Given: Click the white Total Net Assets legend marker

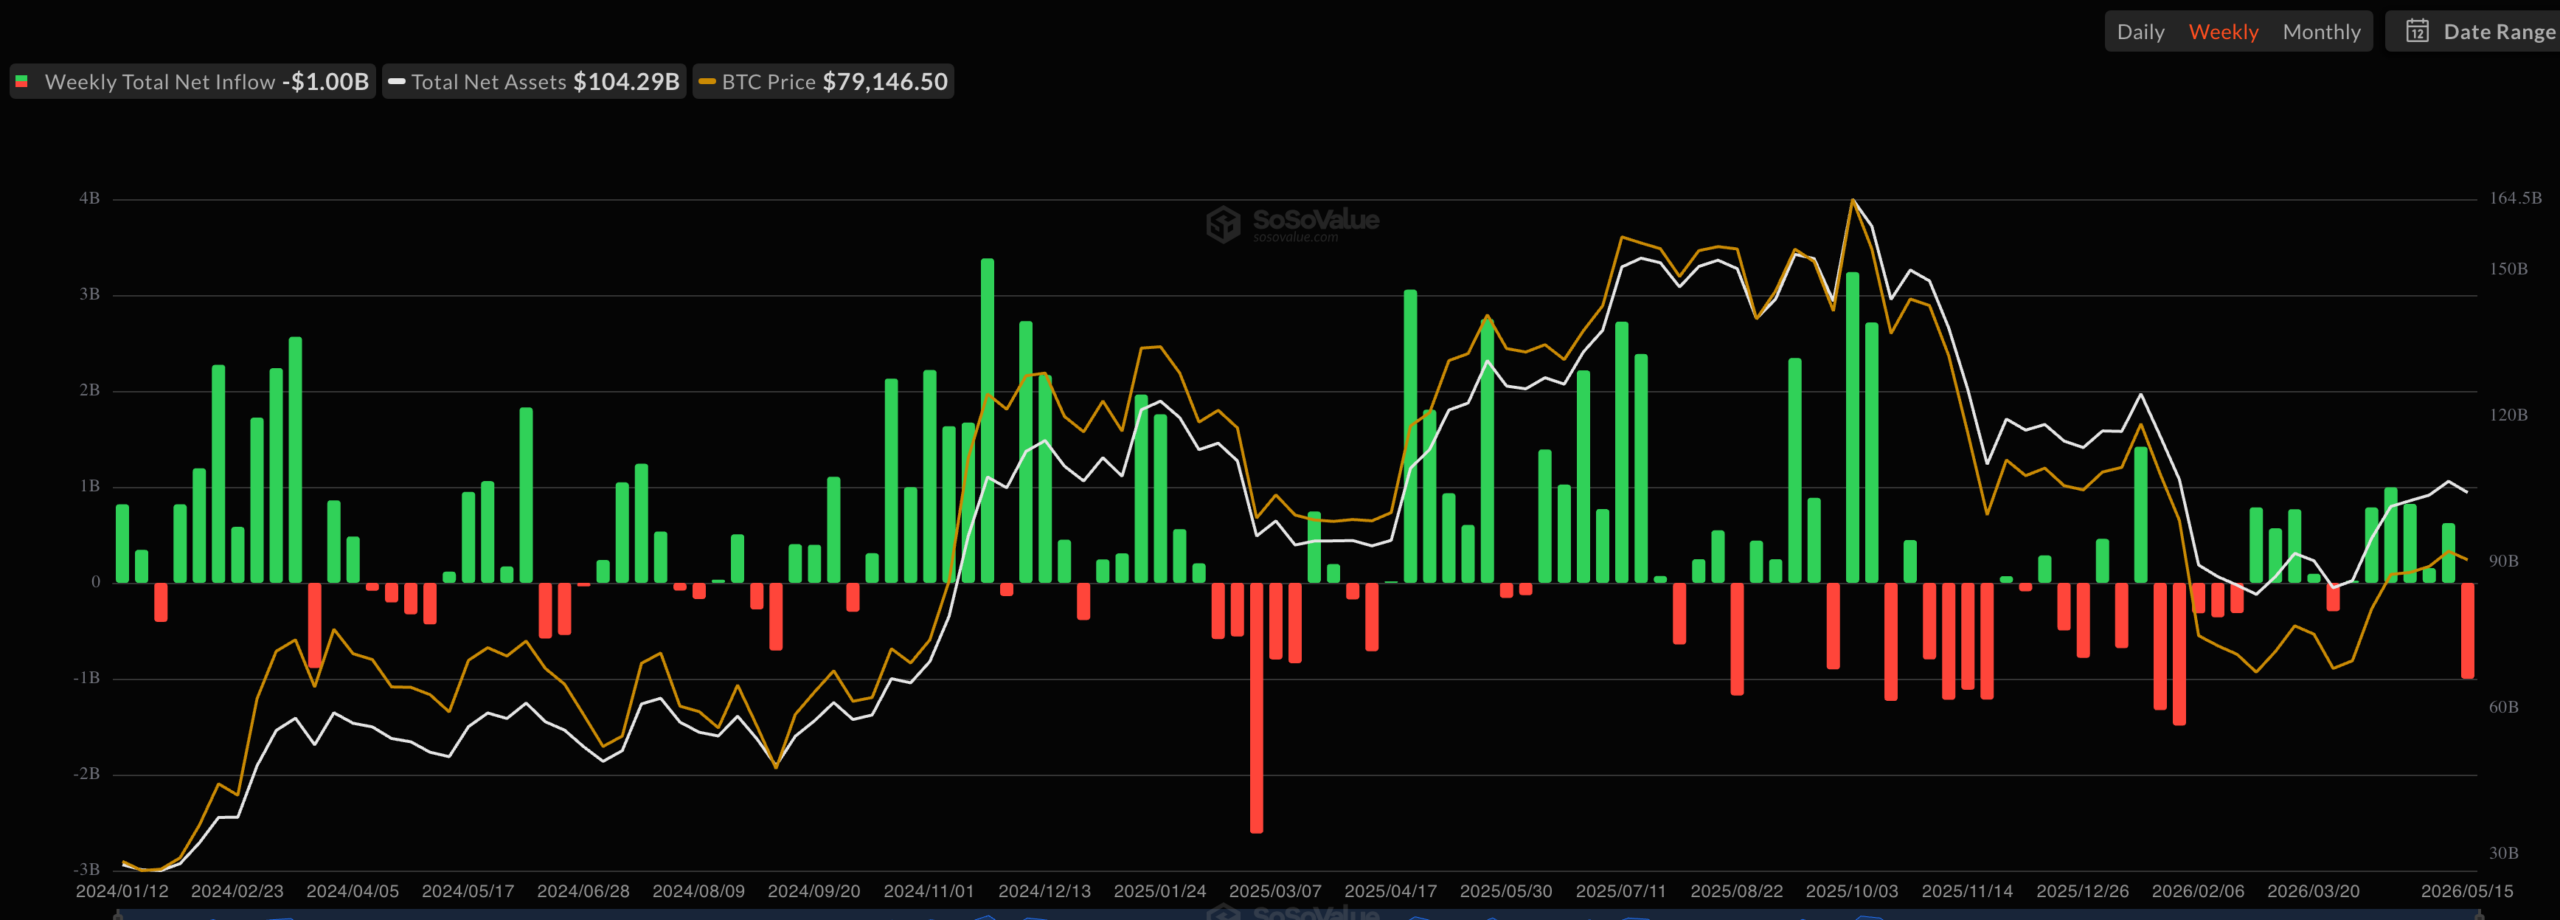Looking at the screenshot, I should click(x=397, y=82).
